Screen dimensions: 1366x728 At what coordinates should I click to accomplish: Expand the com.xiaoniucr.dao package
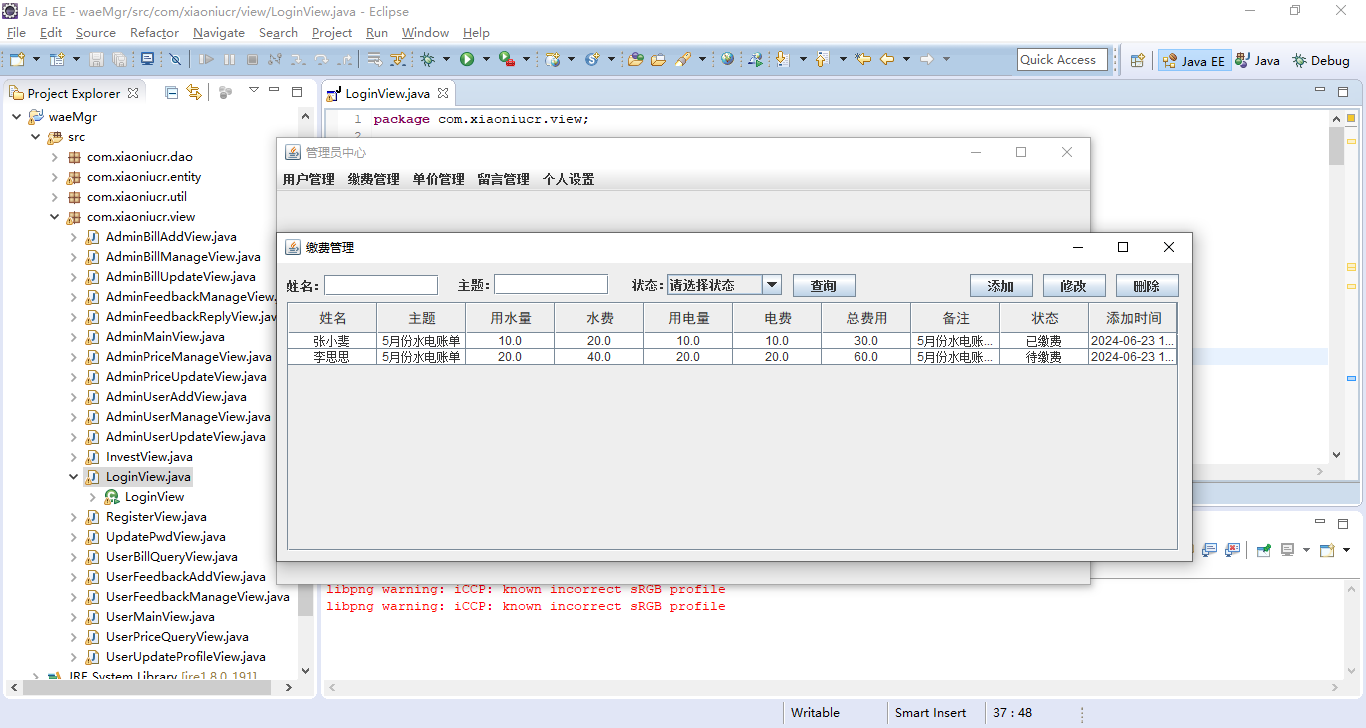click(55, 157)
